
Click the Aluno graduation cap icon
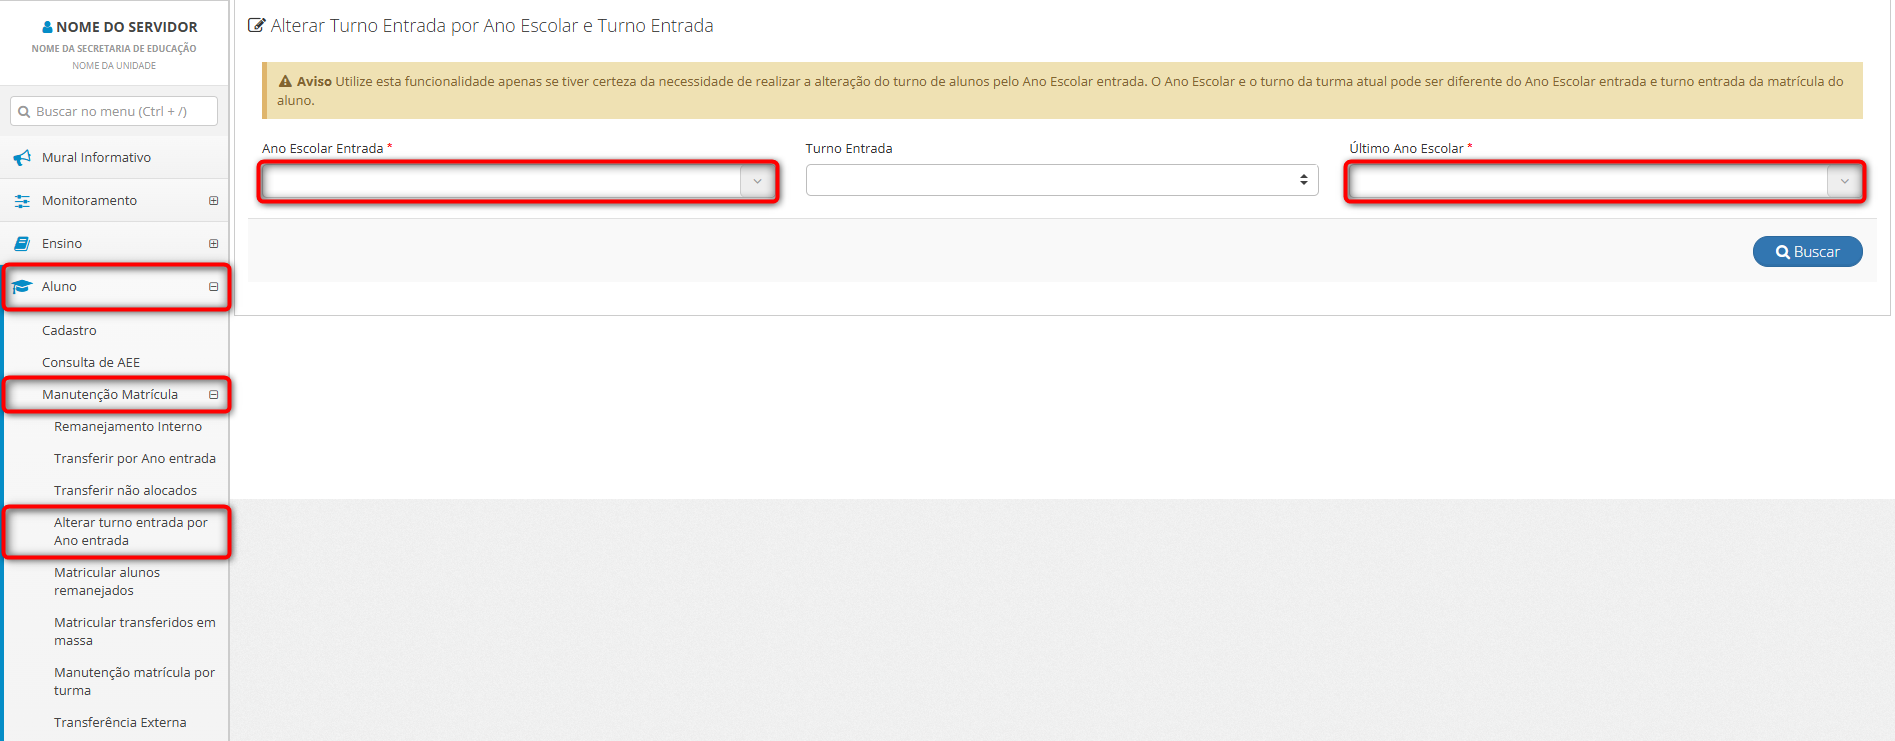point(22,287)
